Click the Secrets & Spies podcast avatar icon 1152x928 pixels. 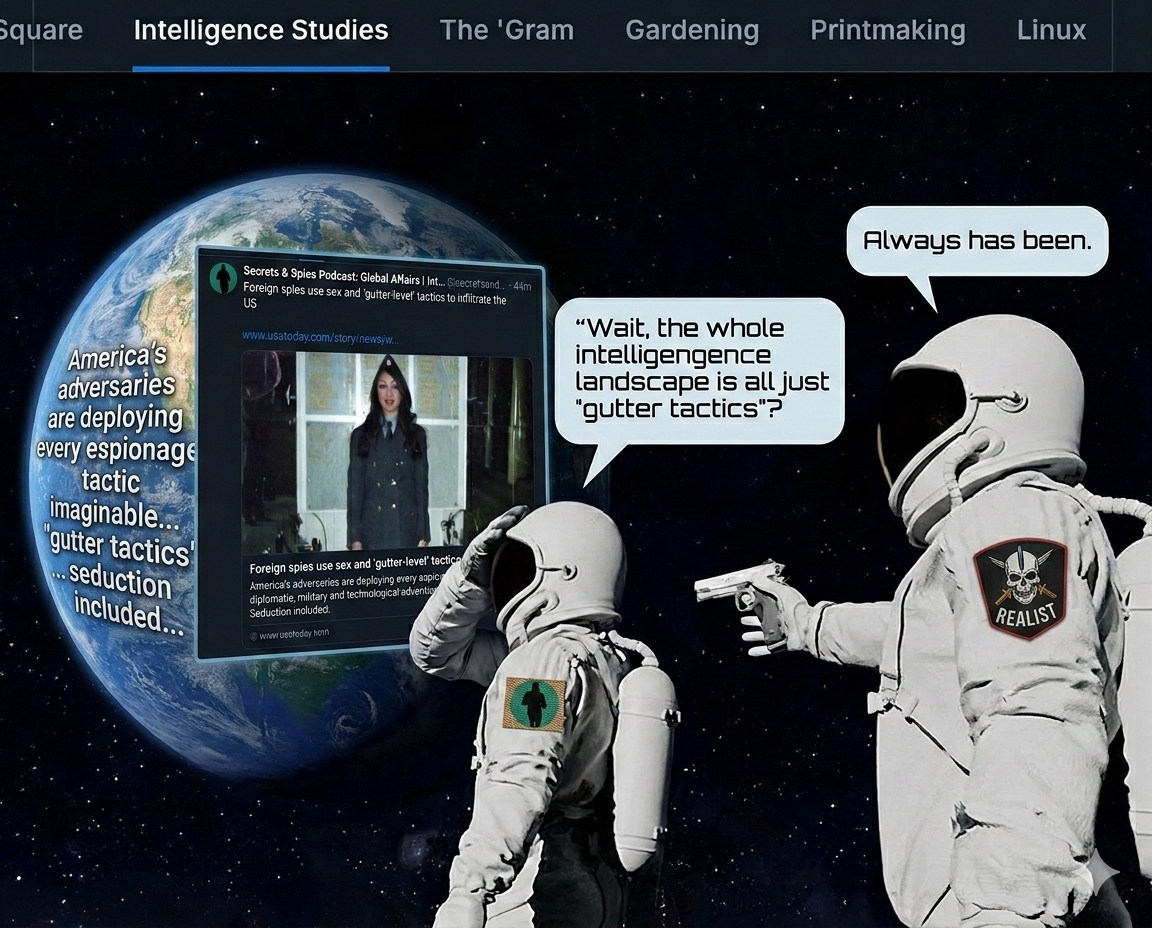click(223, 278)
